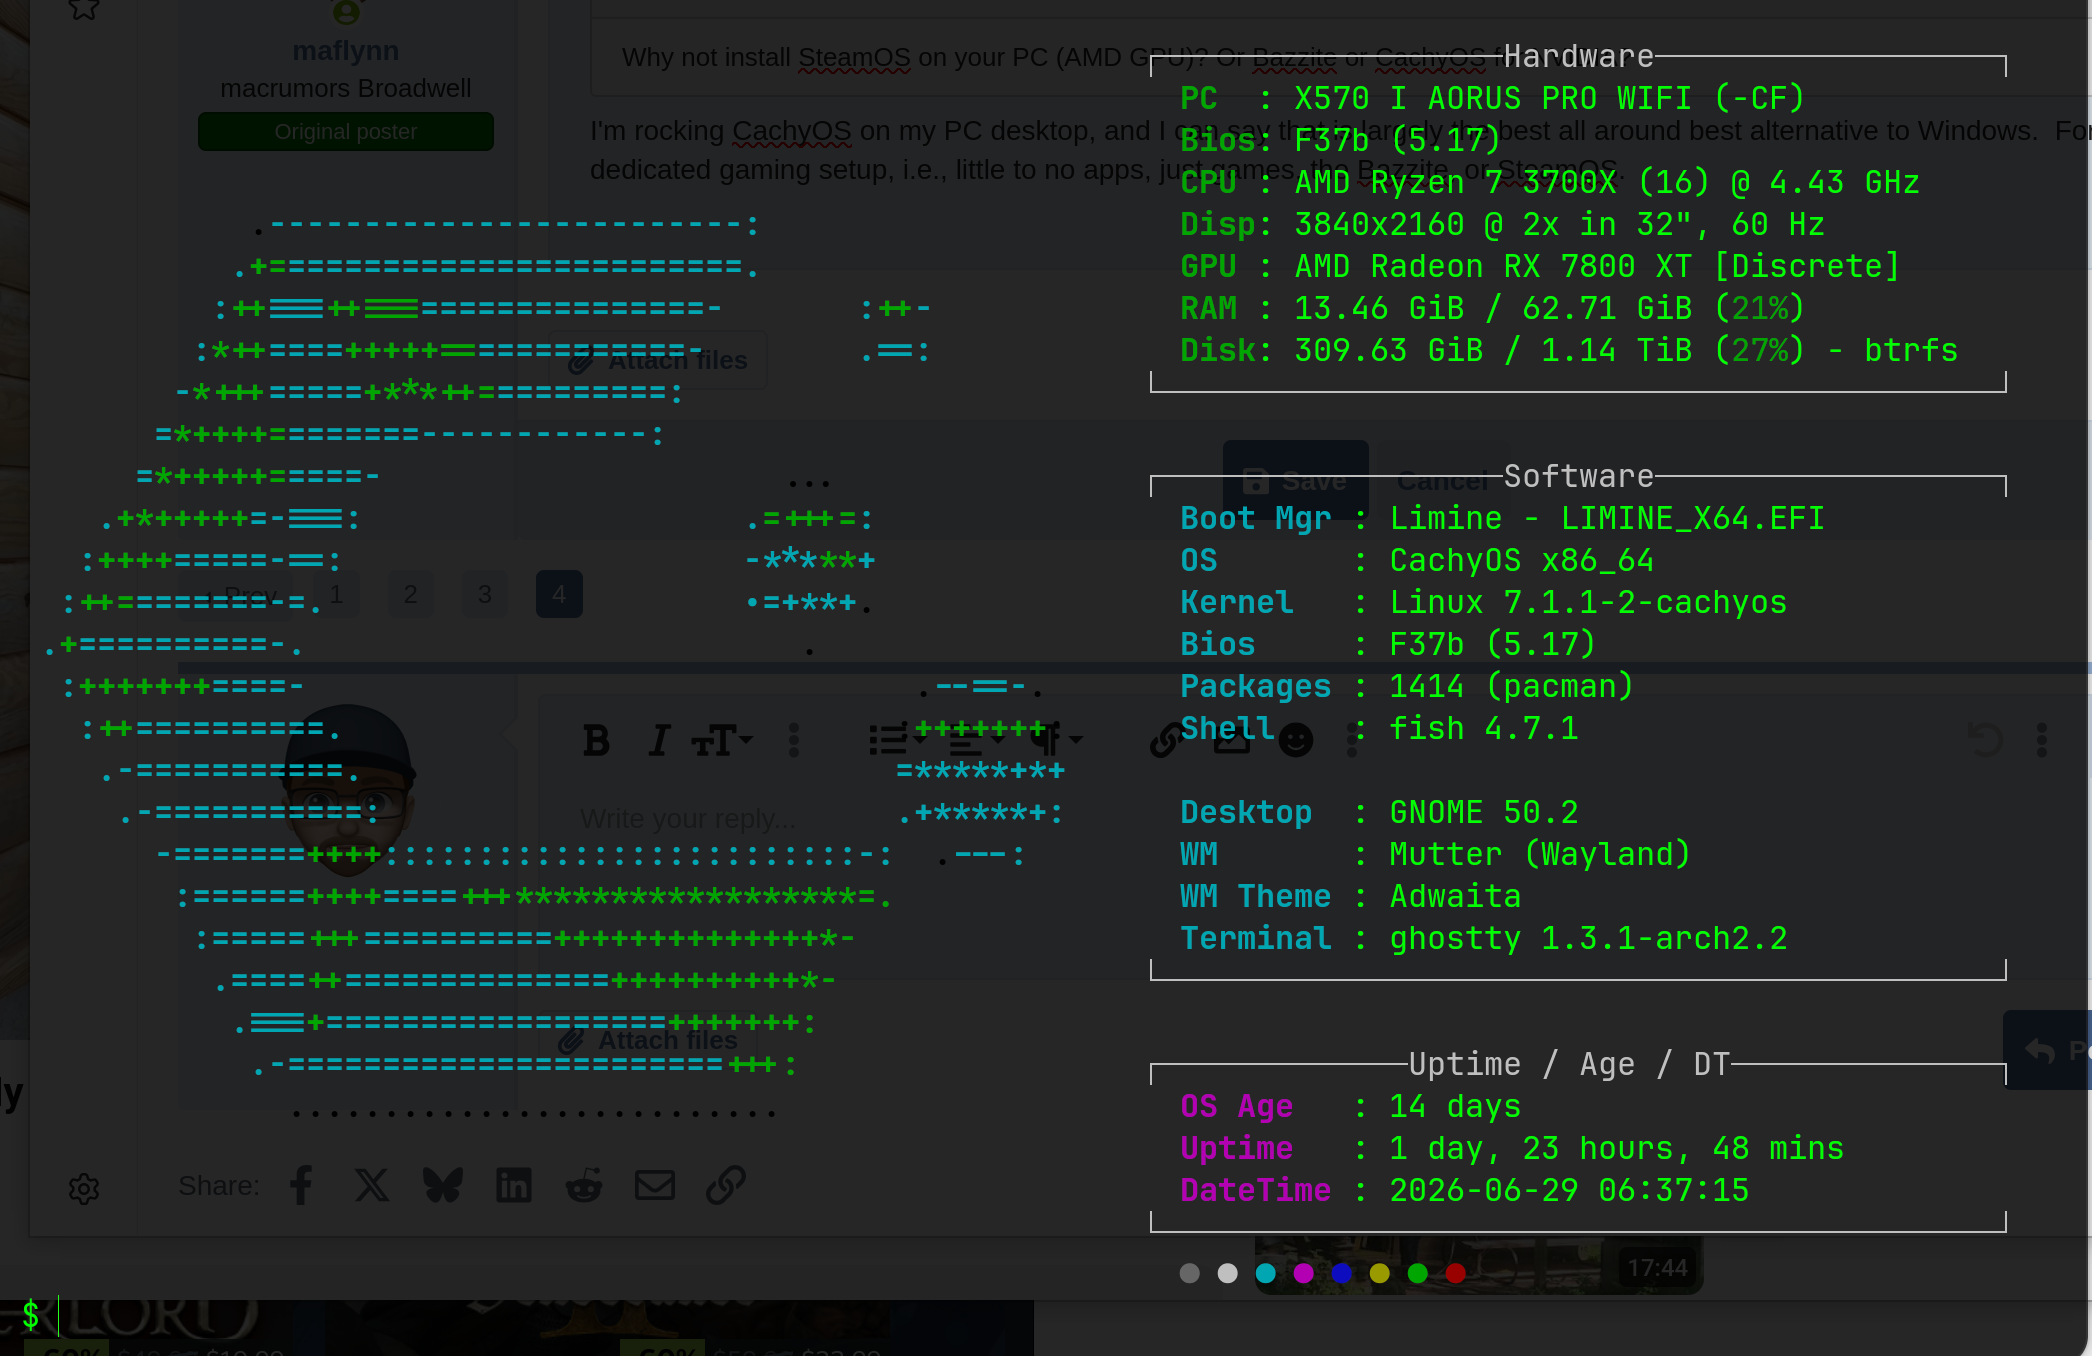This screenshot has height=1356, width=2092.
Task: Click 'Limine - LIMINE_X64.EFI' boot manager value
Action: (x=1607, y=519)
